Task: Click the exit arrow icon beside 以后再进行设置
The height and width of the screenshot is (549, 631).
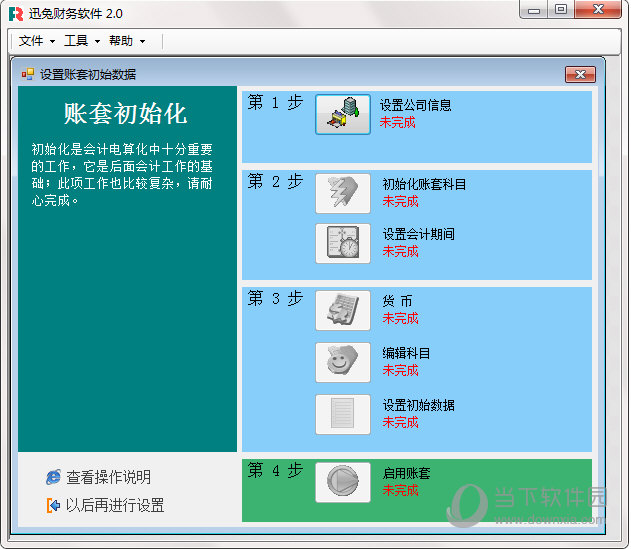Action: click(54, 506)
